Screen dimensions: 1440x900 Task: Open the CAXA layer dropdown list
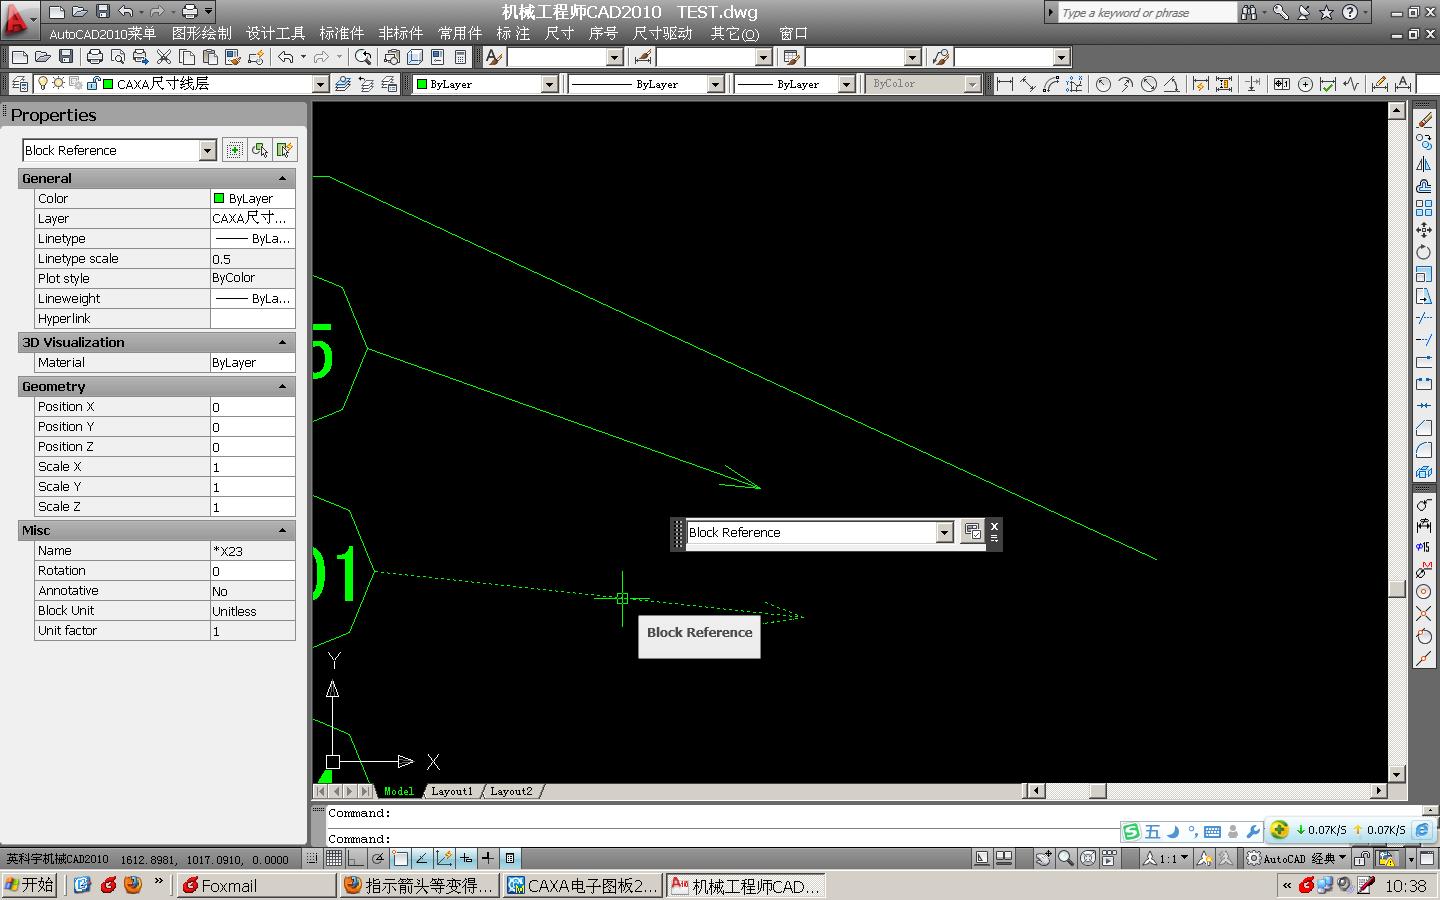point(320,84)
